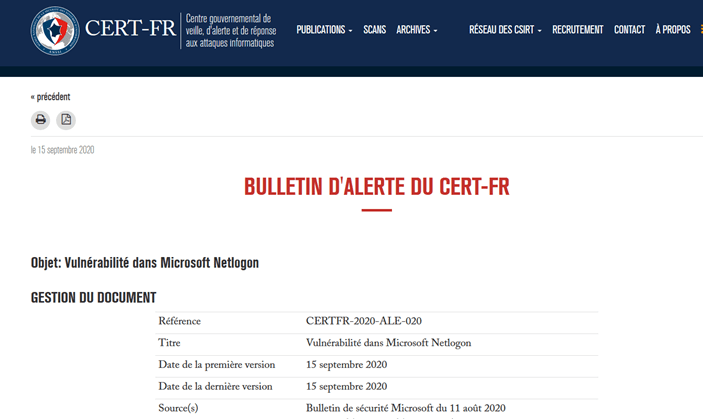Viewport: 703px width, 419px height.
Task: Go to the Scans menu item
Action: 375,30
